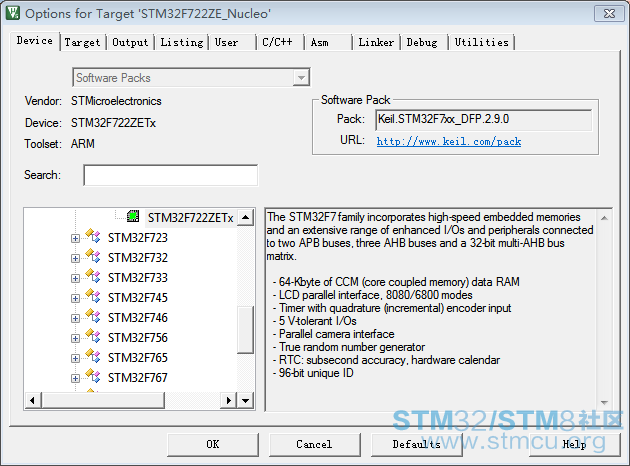Expand the STM32F756 tree node
Screen dimensions: 630x466
coord(75,339)
